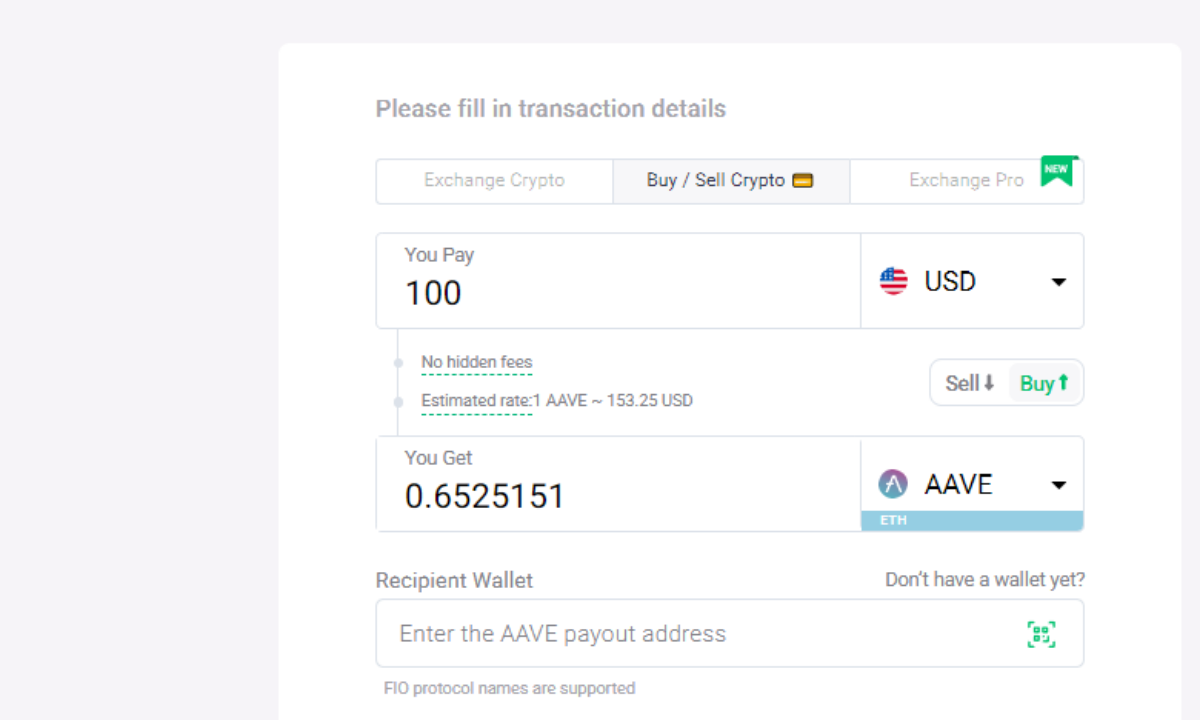Expand the USD currency dropdown arrow
Viewport: 1200px width, 720px height.
(x=1059, y=282)
